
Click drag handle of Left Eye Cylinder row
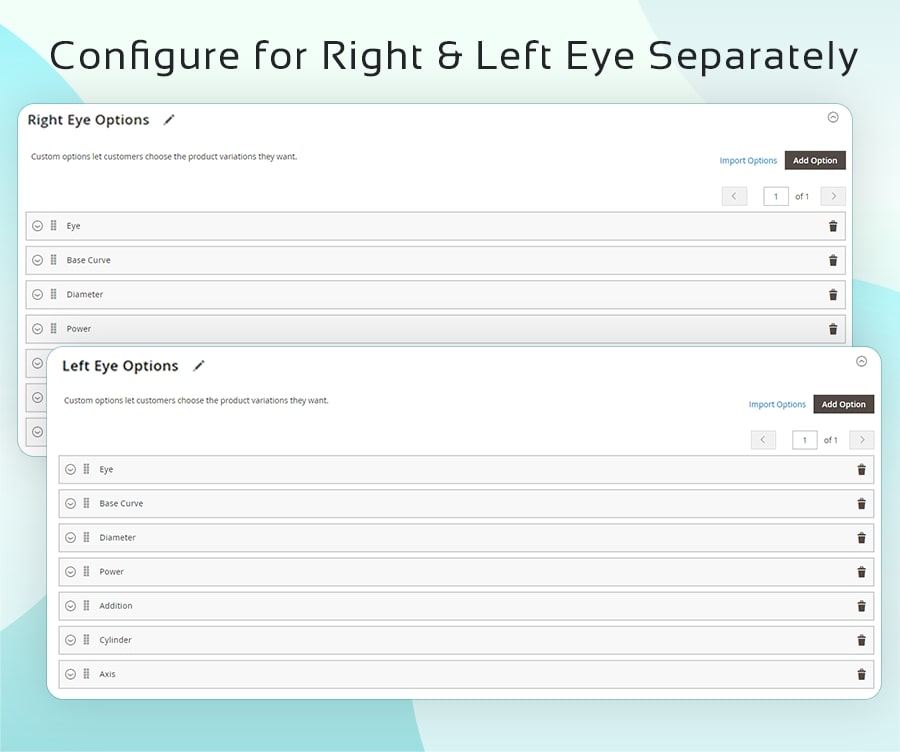[x=86, y=640]
